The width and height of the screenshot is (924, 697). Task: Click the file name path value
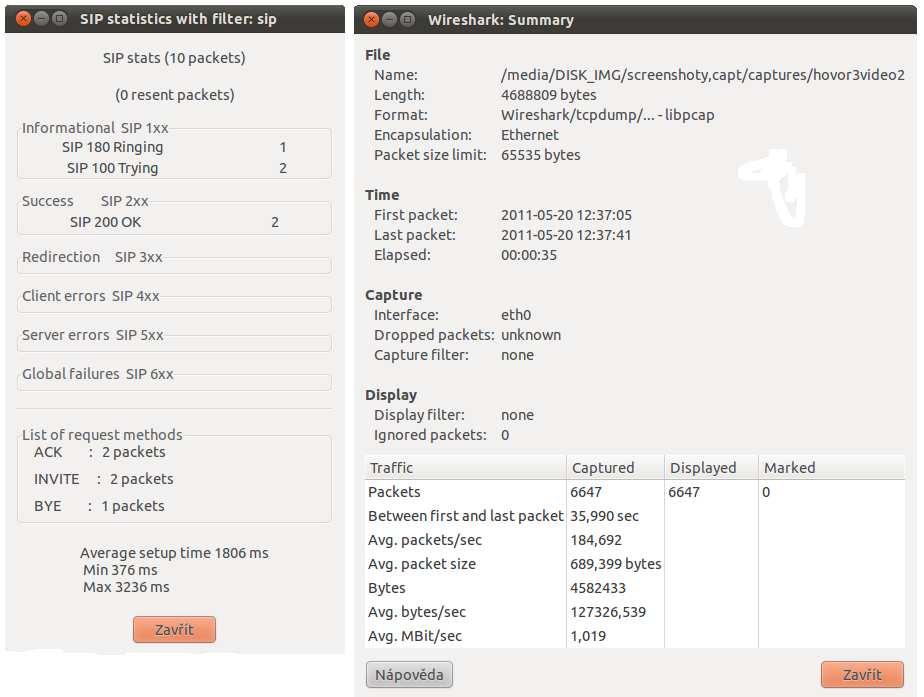[702, 75]
